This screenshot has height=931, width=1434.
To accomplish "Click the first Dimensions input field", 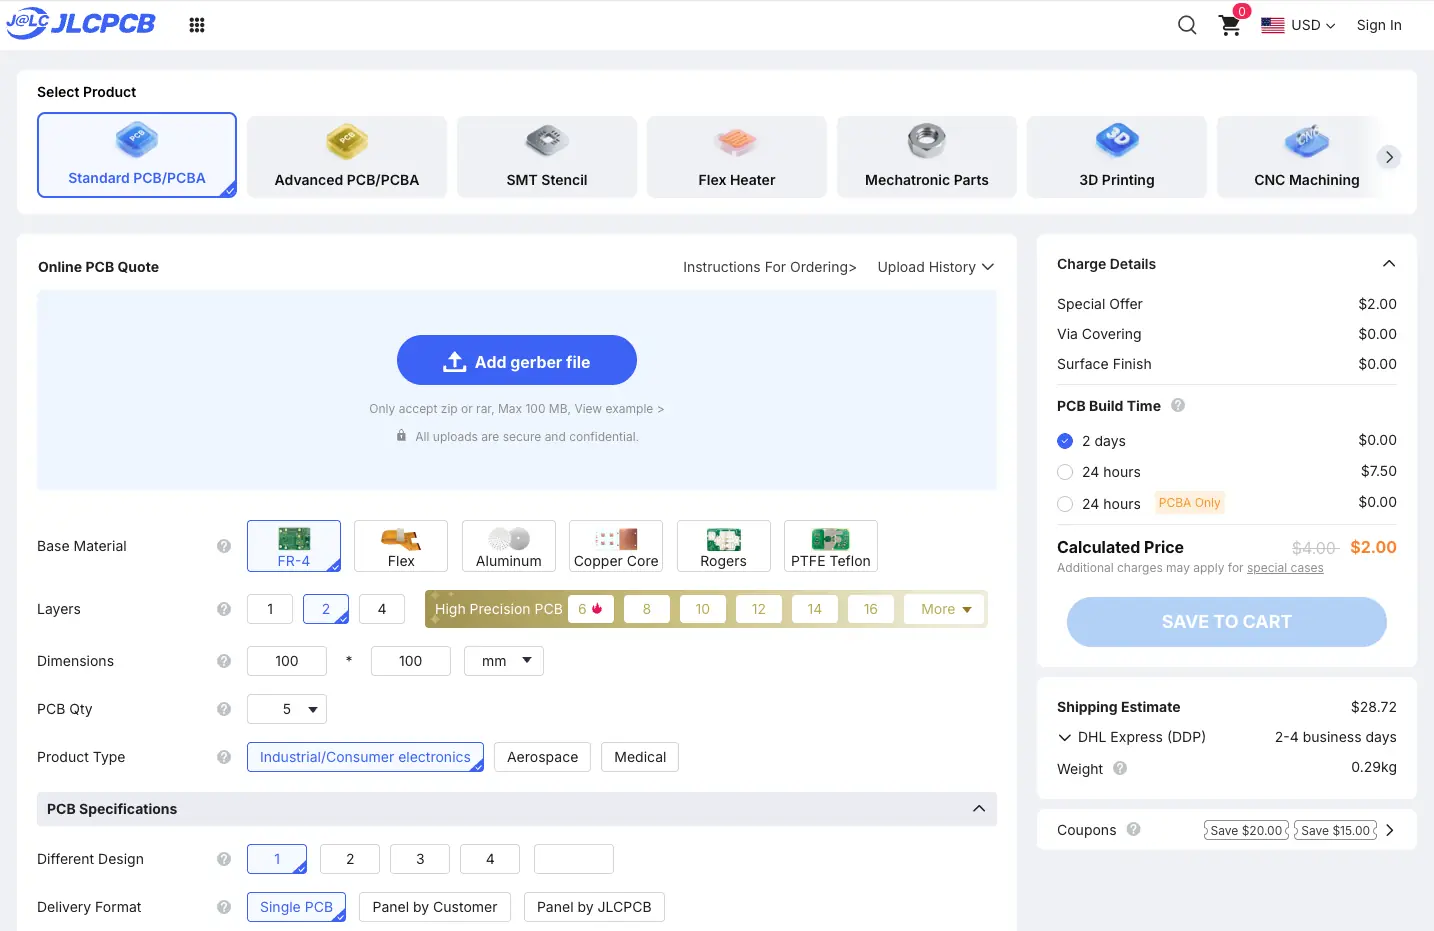I will point(287,661).
